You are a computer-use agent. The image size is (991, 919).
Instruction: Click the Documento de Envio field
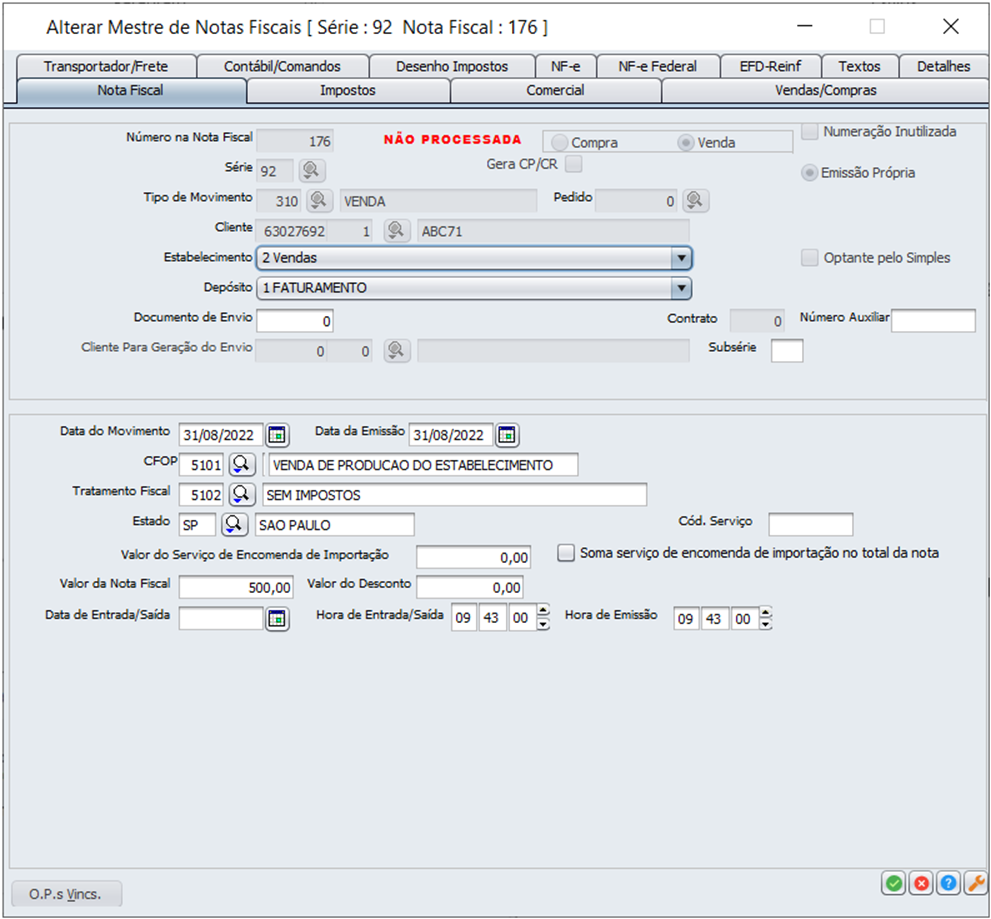coord(295,320)
